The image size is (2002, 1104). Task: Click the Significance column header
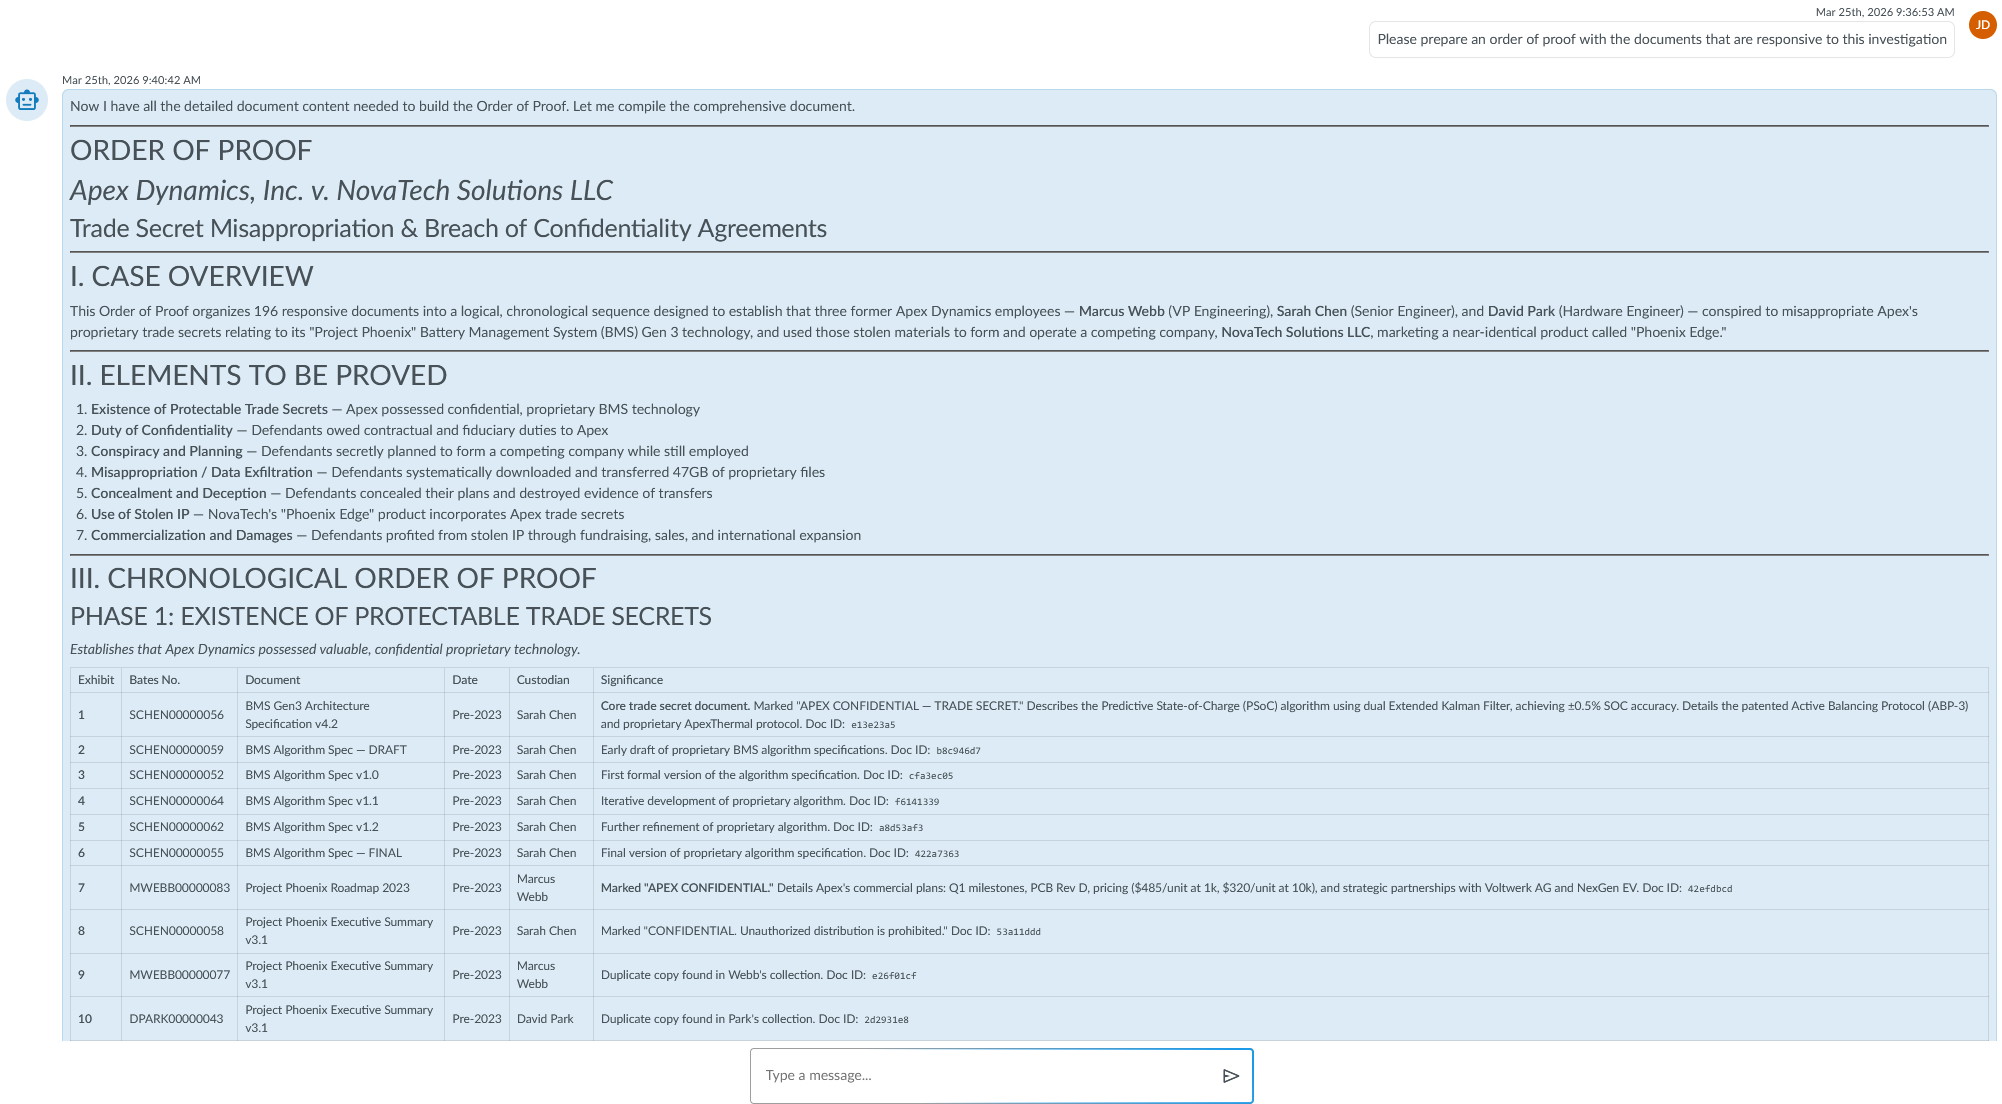(631, 680)
